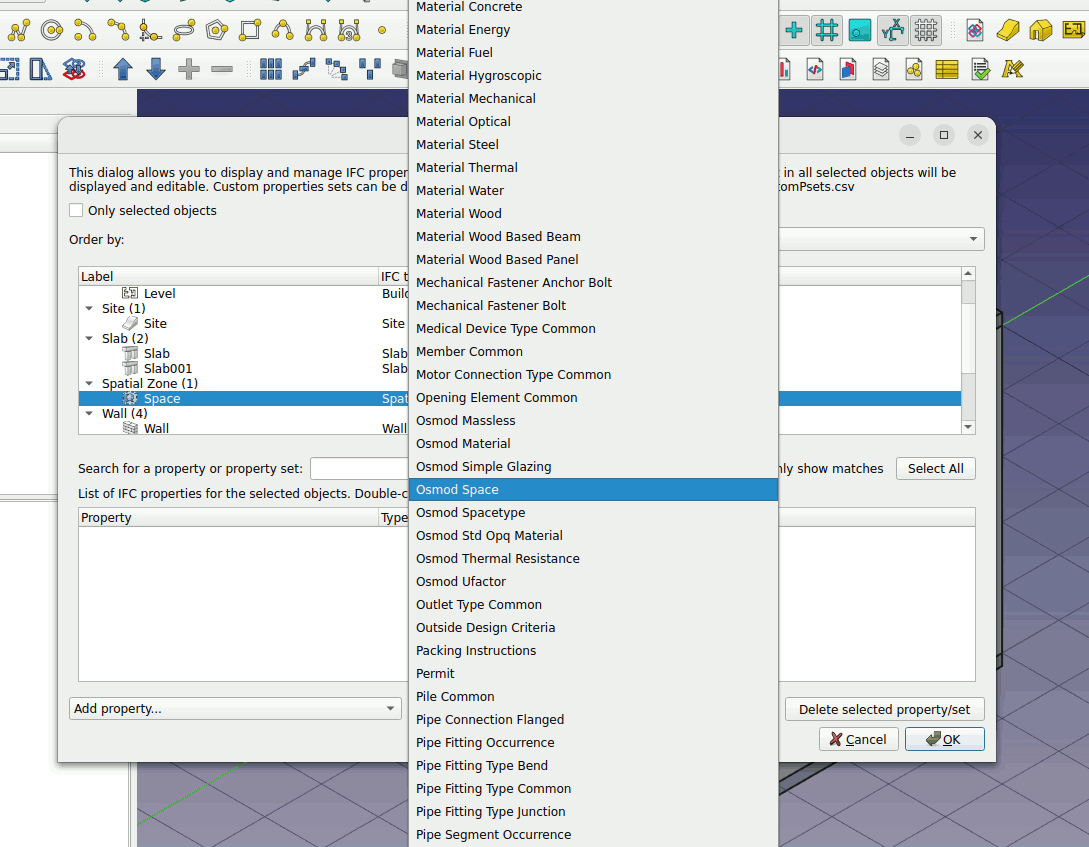The width and height of the screenshot is (1089, 847).
Task: Open the Add property dropdown
Action: [235, 709]
